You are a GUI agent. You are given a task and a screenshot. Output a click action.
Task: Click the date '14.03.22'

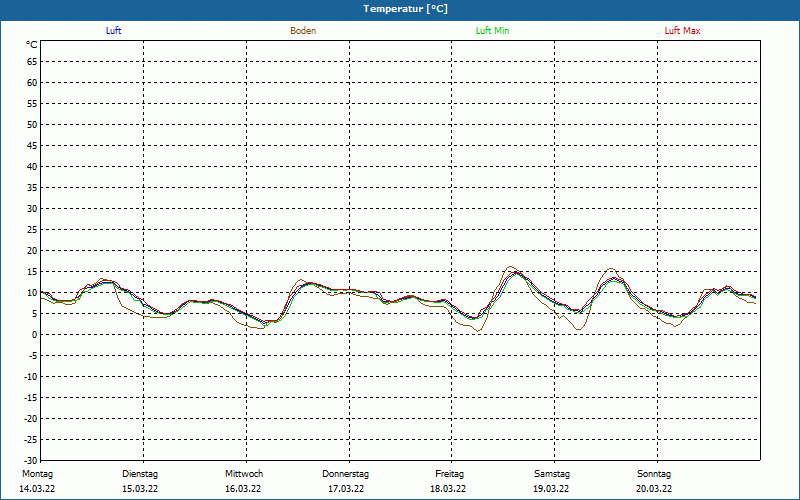37,489
